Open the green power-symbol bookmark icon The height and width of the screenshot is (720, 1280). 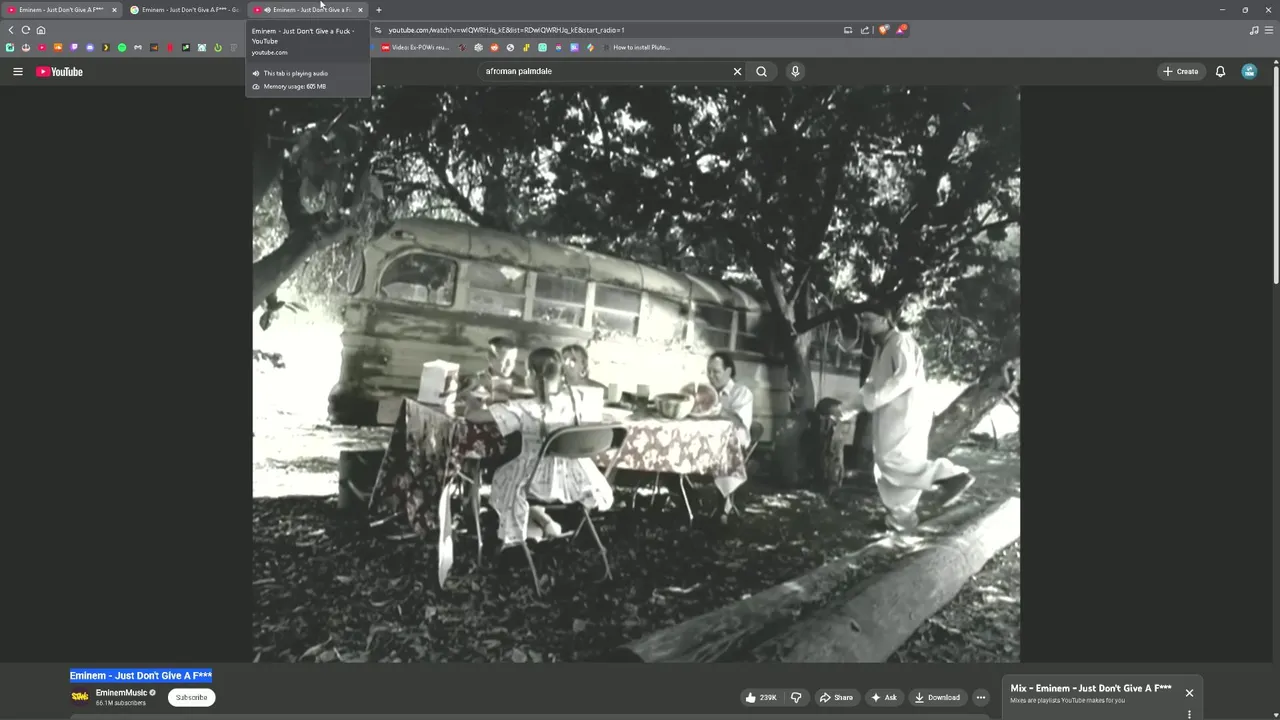[218, 47]
